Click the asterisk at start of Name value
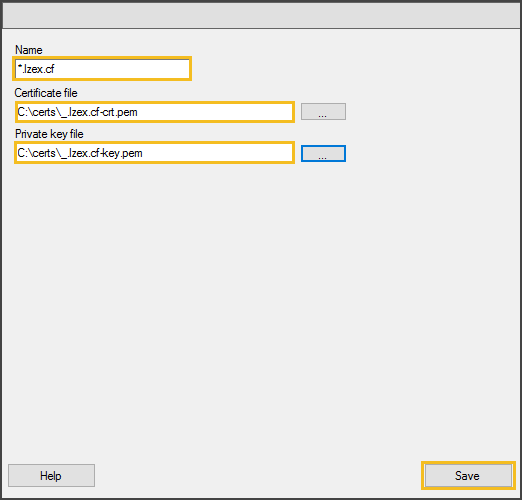 tap(20, 66)
